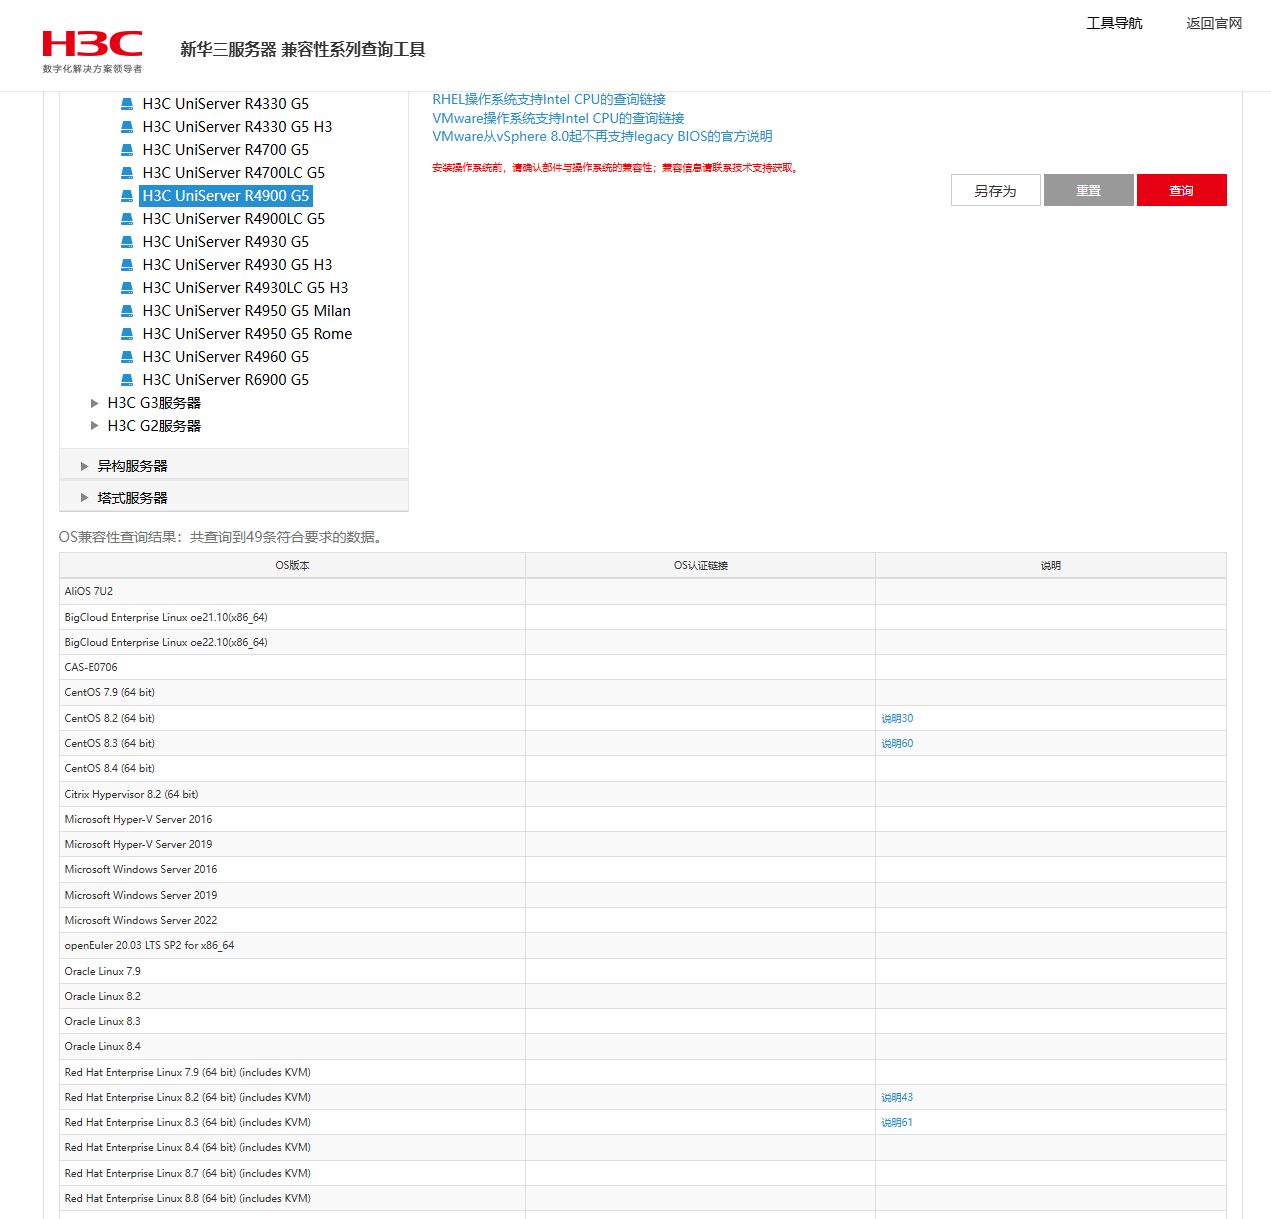Select H3C UniServer R4950 G5 Rome item
The image size is (1271, 1219).
pyautogui.click(x=248, y=334)
